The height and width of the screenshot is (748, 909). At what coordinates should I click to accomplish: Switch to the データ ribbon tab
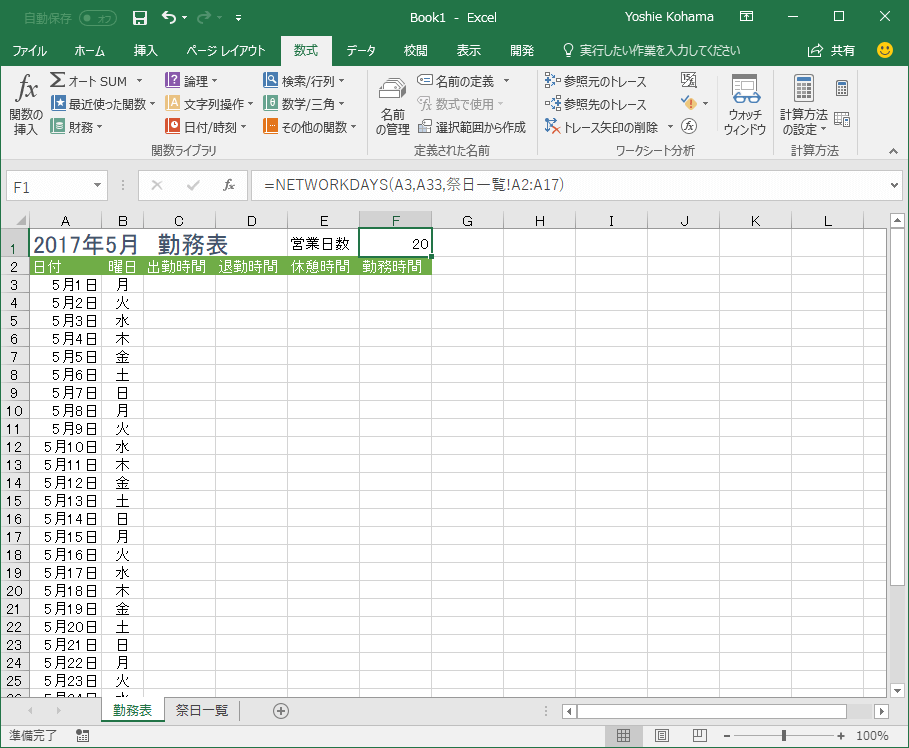tap(360, 50)
